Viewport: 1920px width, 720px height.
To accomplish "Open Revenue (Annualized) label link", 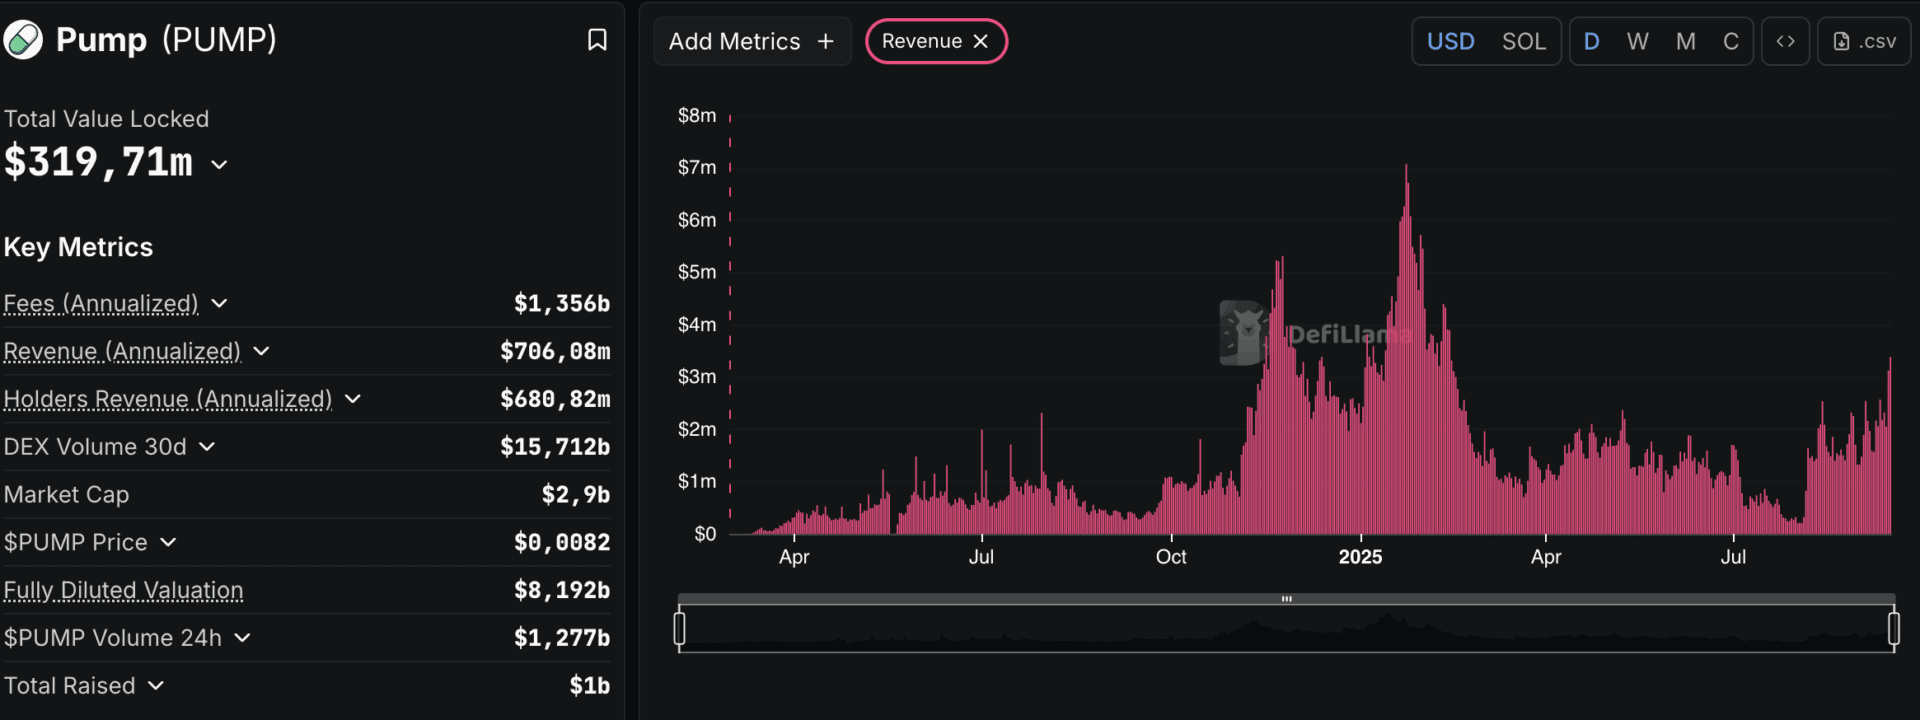I will click(122, 351).
